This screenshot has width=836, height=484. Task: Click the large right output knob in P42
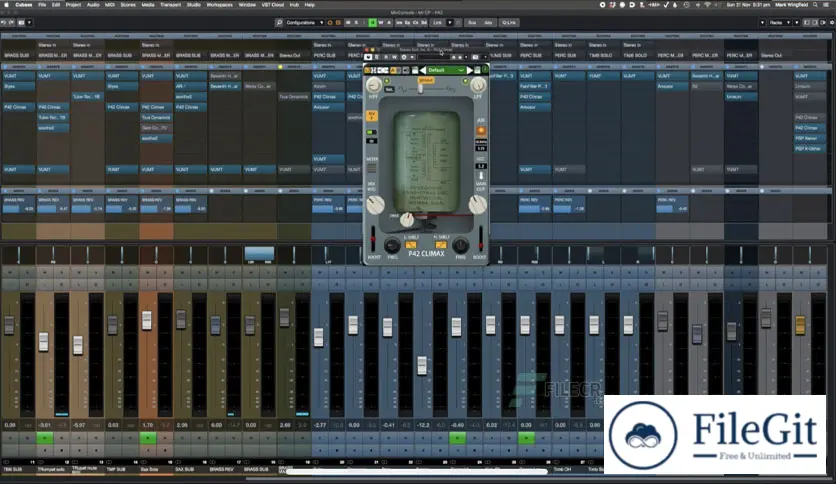point(477,205)
